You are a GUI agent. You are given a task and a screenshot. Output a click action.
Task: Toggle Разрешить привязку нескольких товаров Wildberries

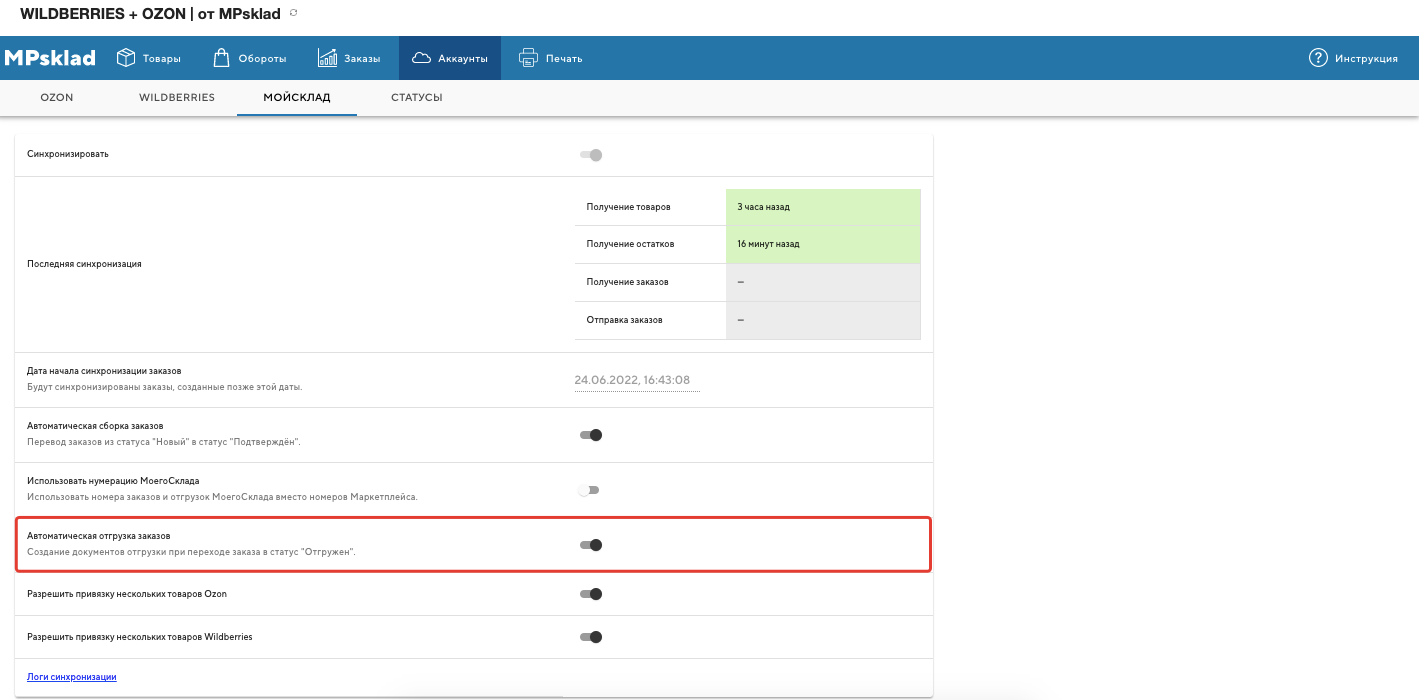point(591,637)
